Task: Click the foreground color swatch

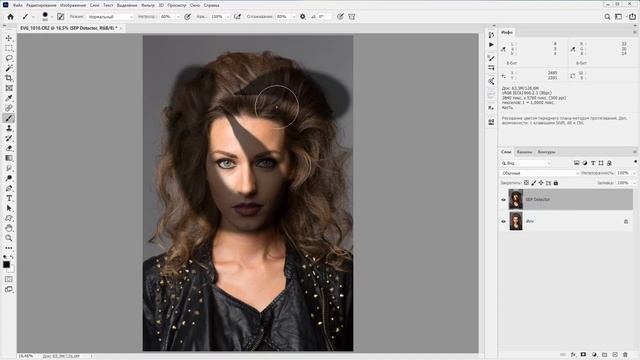Action: (6, 264)
